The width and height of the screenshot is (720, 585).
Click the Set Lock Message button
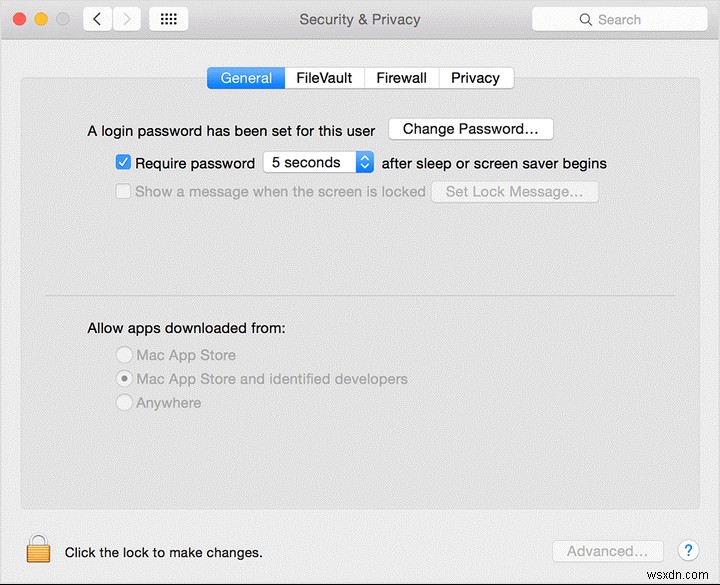[514, 191]
